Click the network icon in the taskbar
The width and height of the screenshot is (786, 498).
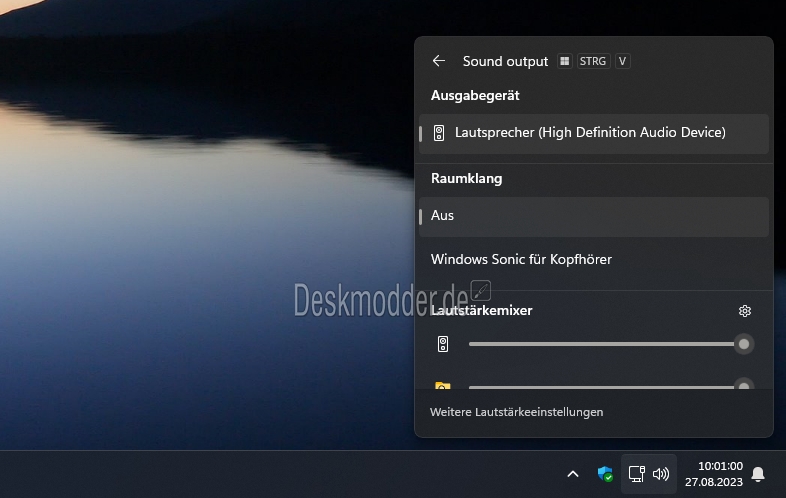pos(637,474)
